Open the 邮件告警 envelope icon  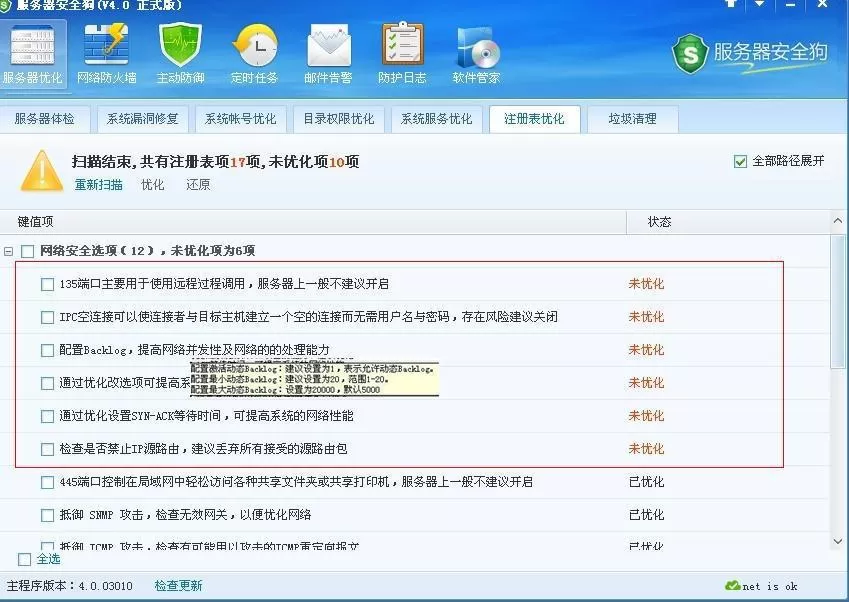pyautogui.click(x=329, y=54)
